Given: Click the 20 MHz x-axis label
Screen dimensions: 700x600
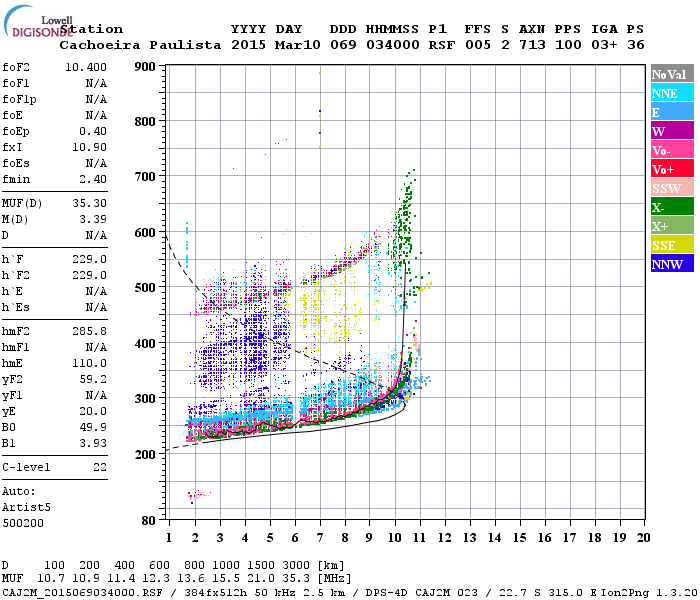Looking at the screenshot, I should pos(643,538).
